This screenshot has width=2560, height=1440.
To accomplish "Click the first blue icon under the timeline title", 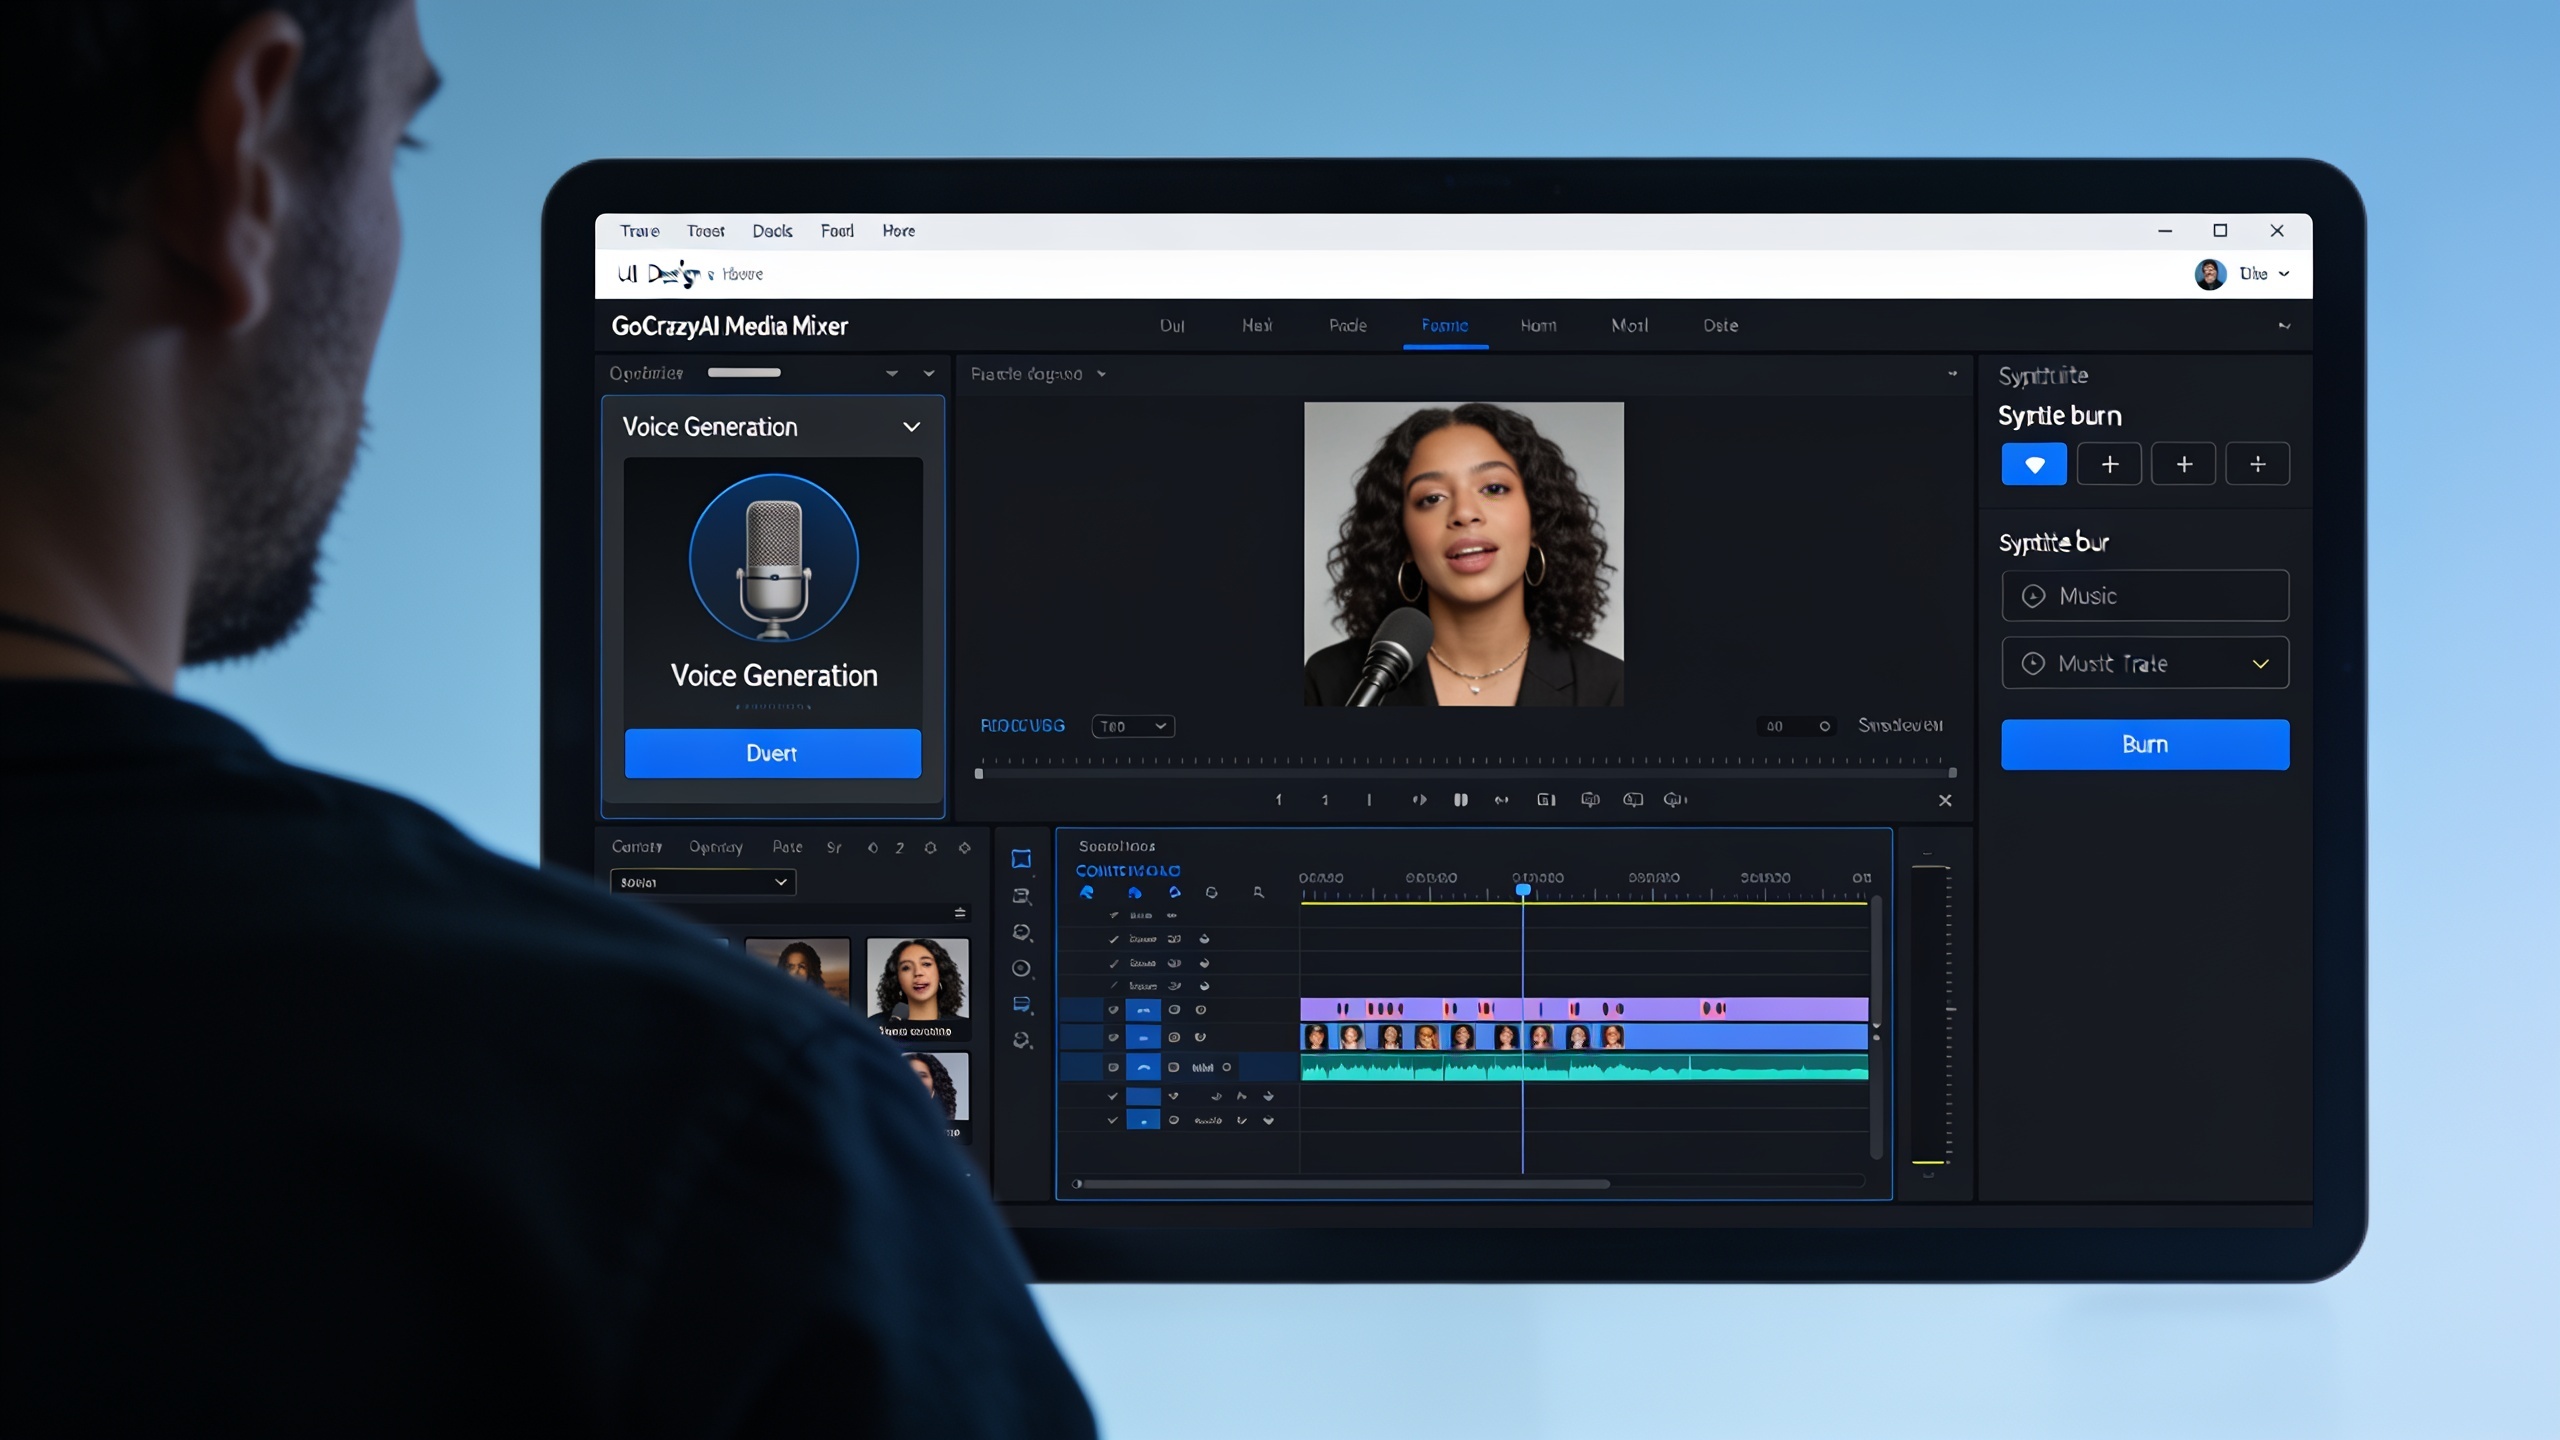I will click(x=1087, y=892).
